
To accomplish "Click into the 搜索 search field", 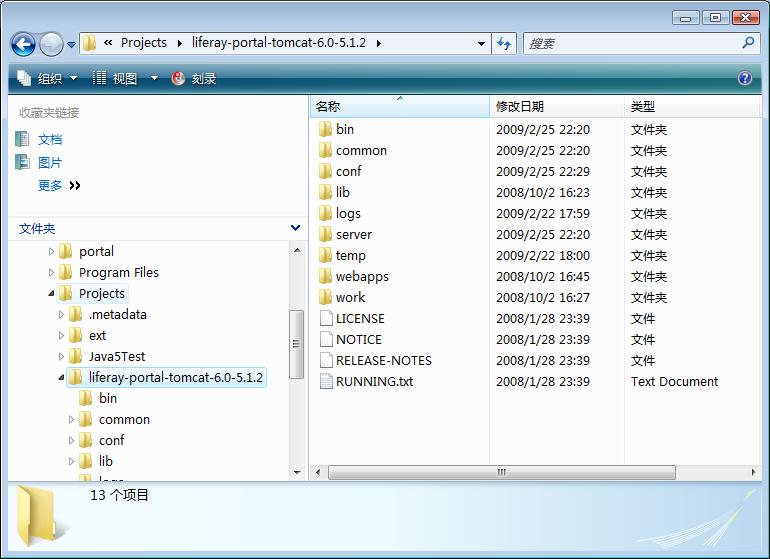I will click(633, 44).
